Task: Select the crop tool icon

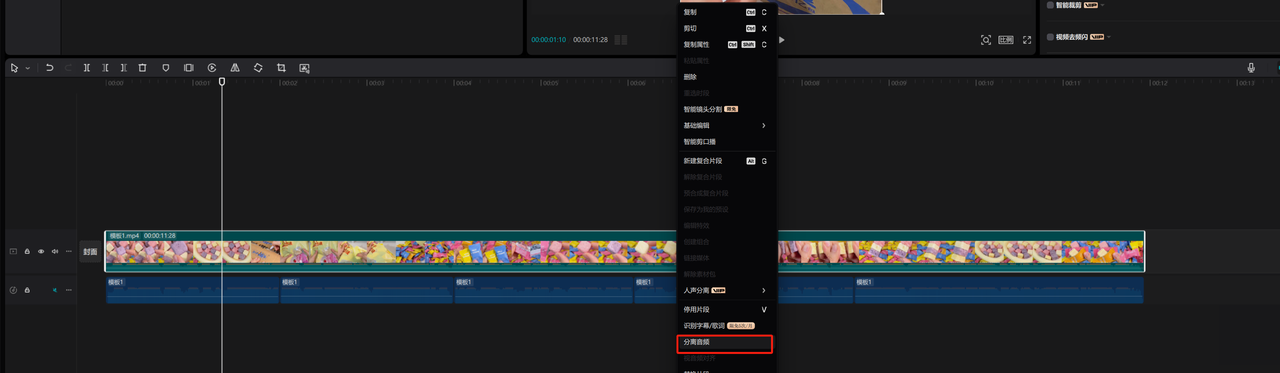Action: [x=281, y=68]
